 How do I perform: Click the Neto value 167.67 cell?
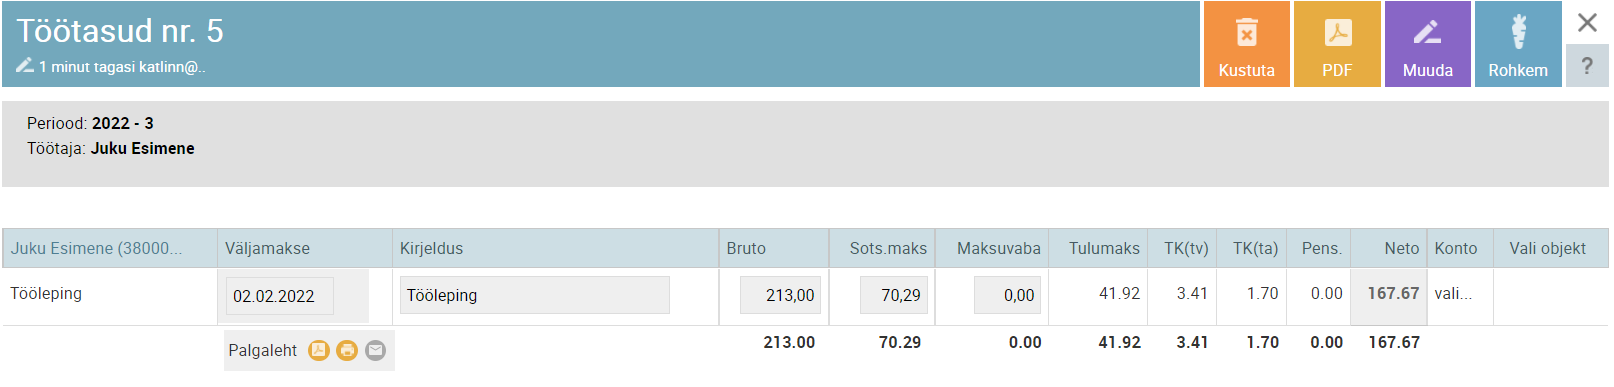[1389, 296]
